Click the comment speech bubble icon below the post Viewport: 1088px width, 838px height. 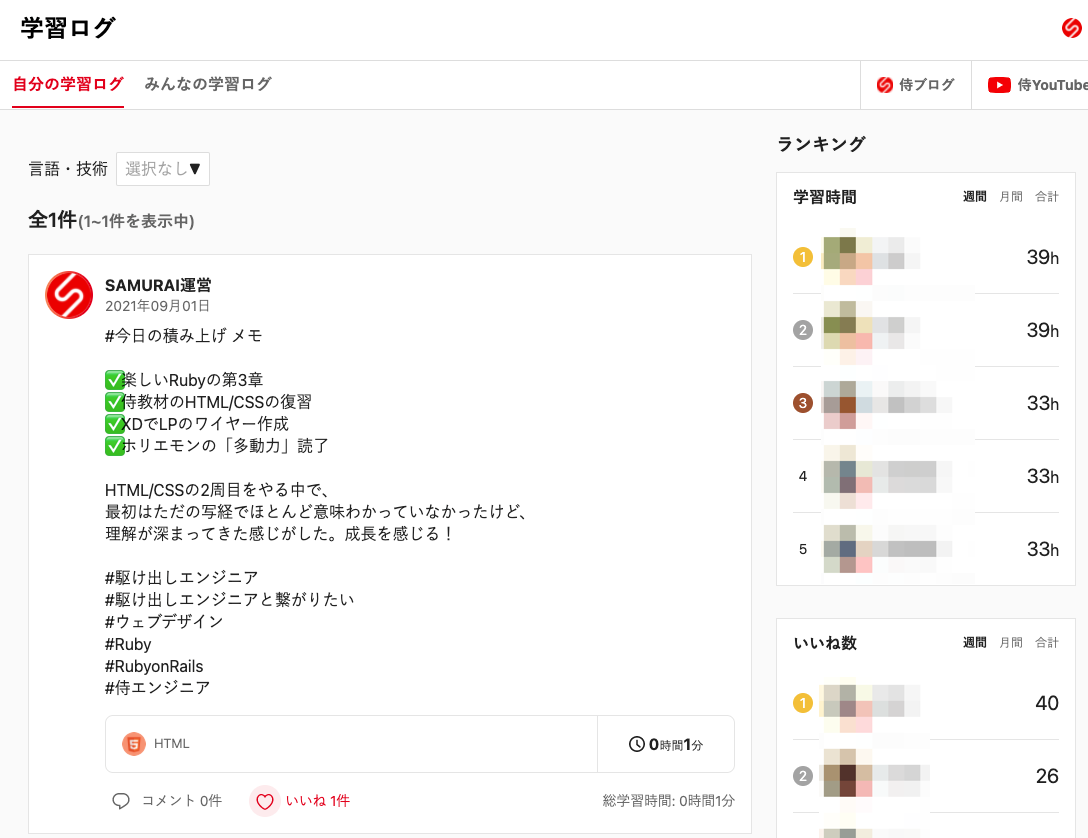click(x=121, y=801)
